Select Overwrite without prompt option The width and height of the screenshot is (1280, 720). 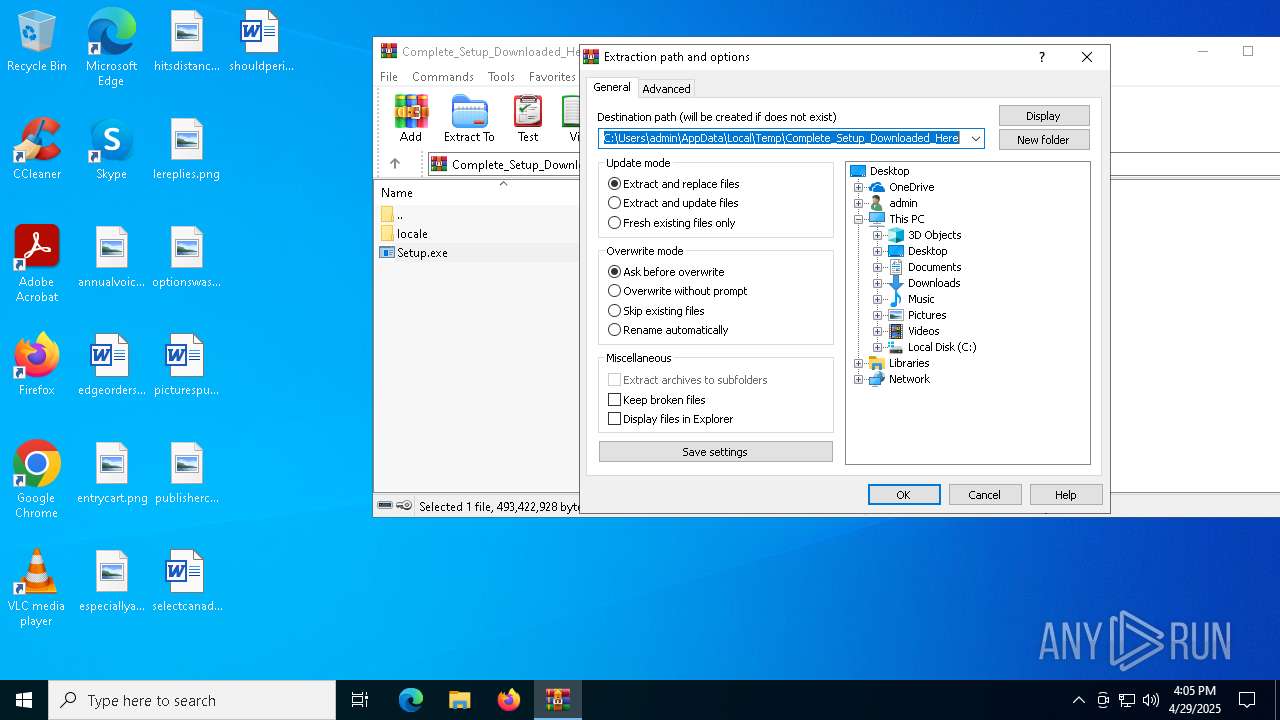point(678,291)
